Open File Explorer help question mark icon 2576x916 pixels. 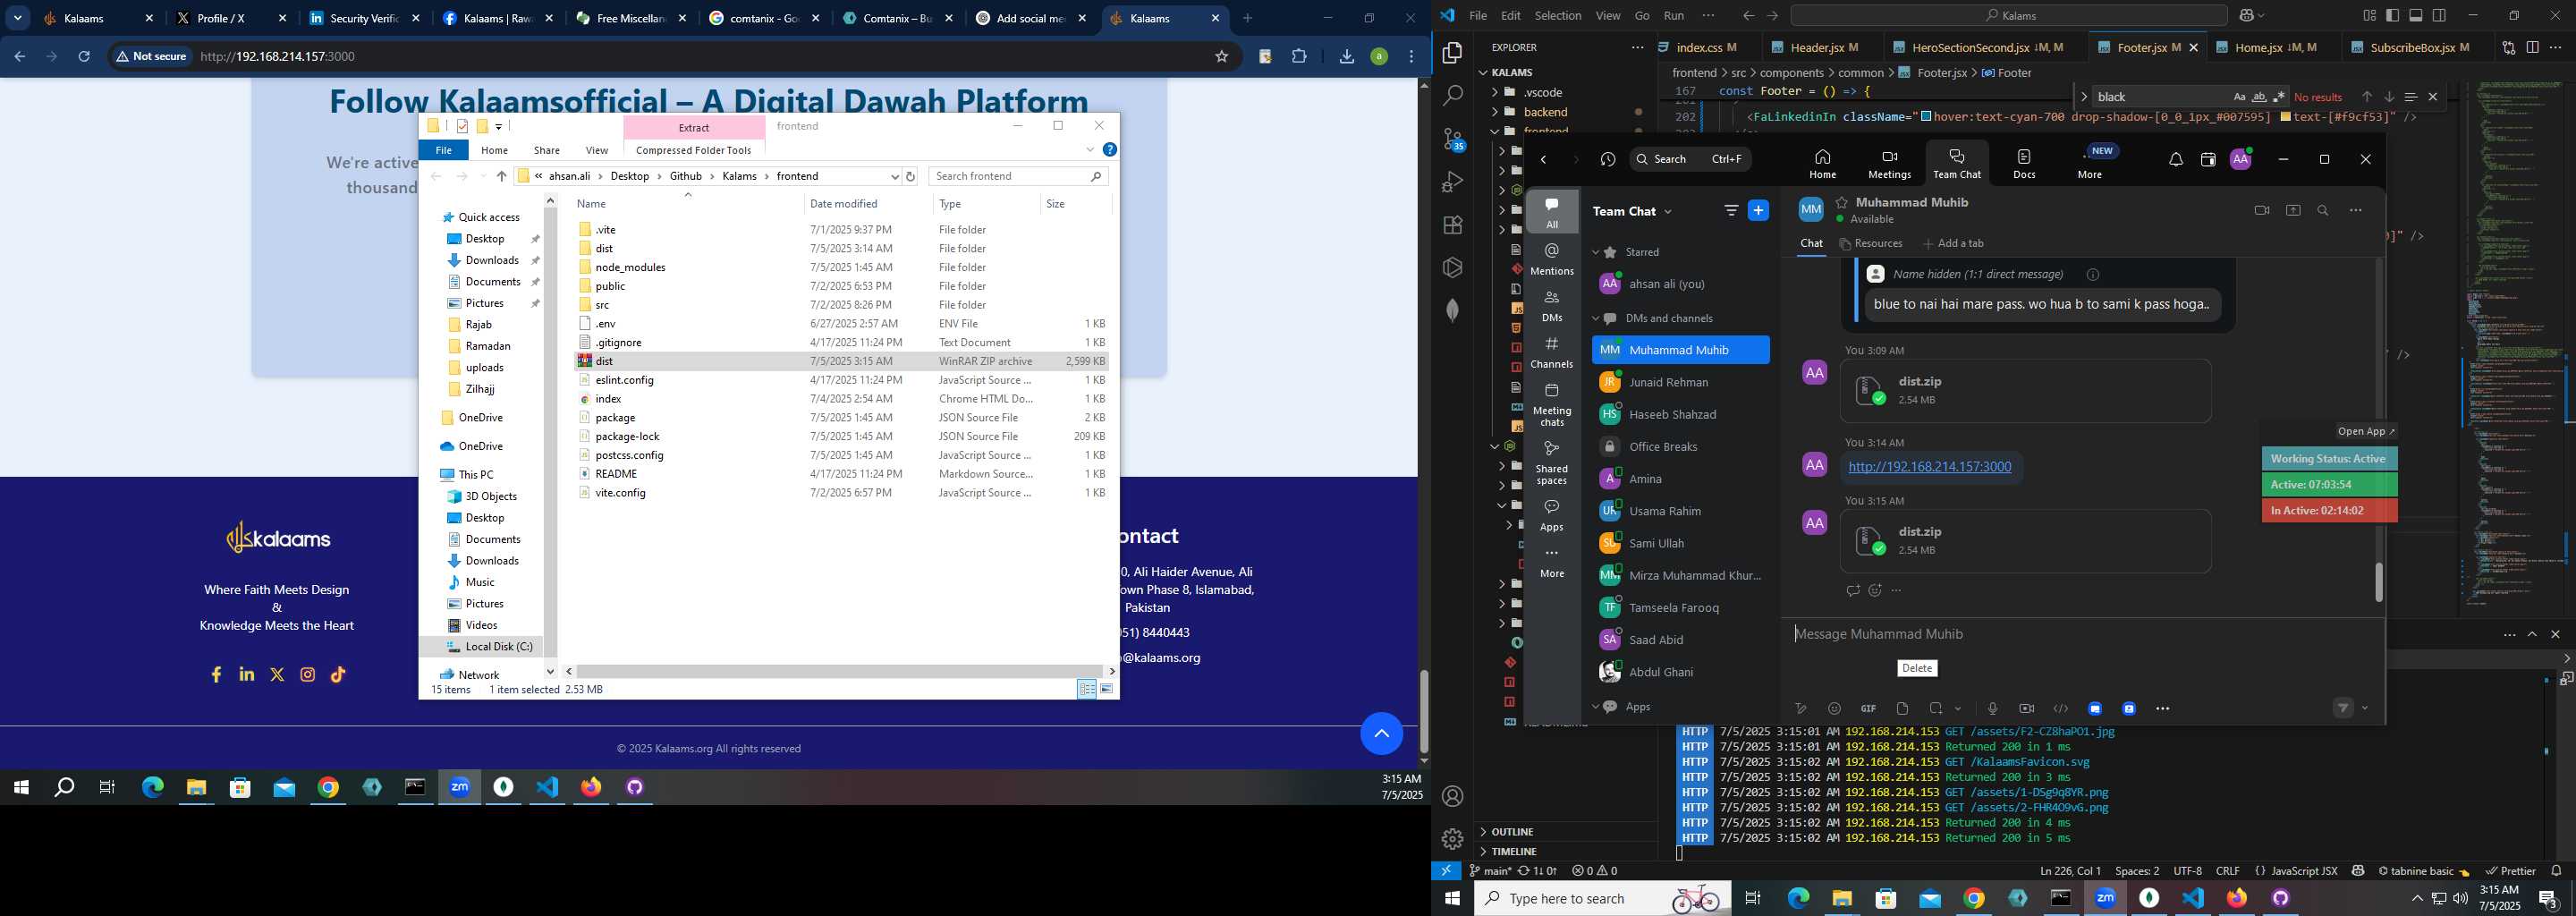(1109, 150)
